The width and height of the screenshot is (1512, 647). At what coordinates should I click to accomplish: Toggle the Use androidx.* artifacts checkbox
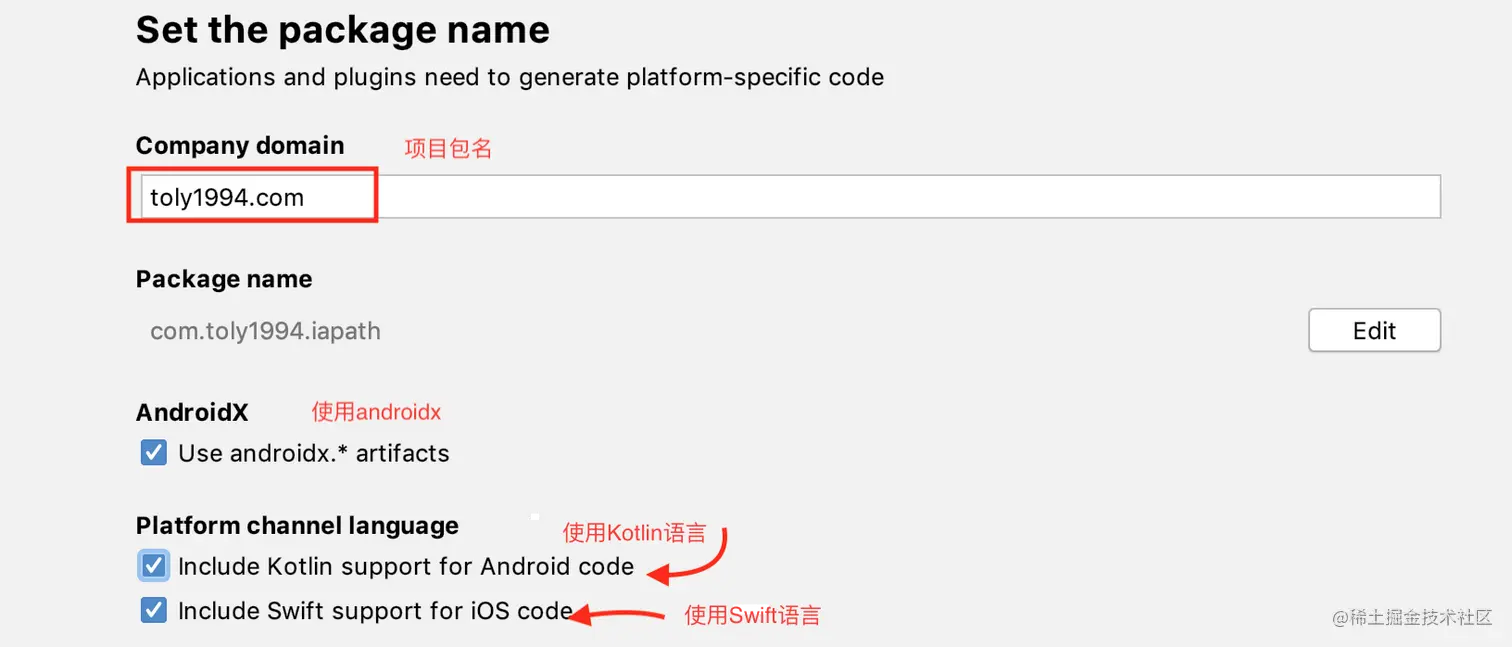tap(153, 453)
